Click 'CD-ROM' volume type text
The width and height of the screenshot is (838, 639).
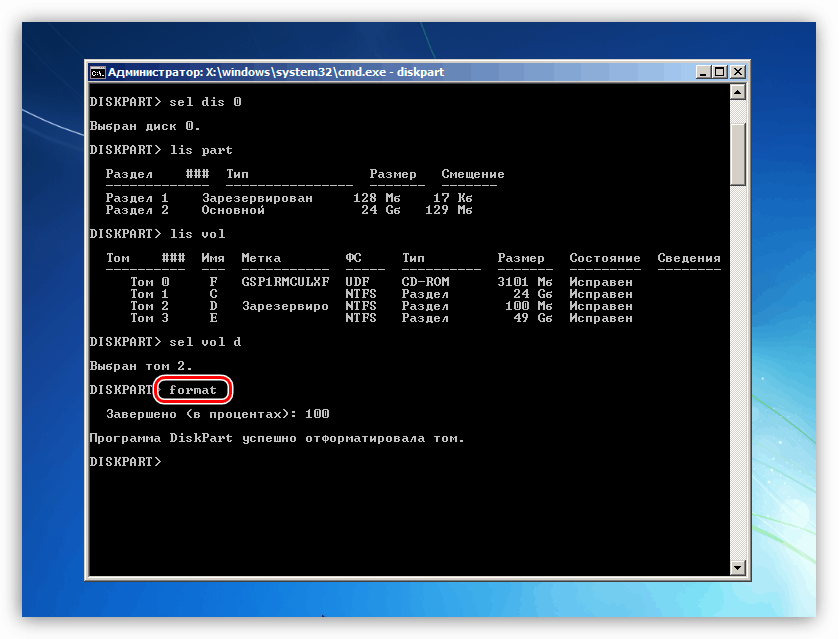pos(425,282)
